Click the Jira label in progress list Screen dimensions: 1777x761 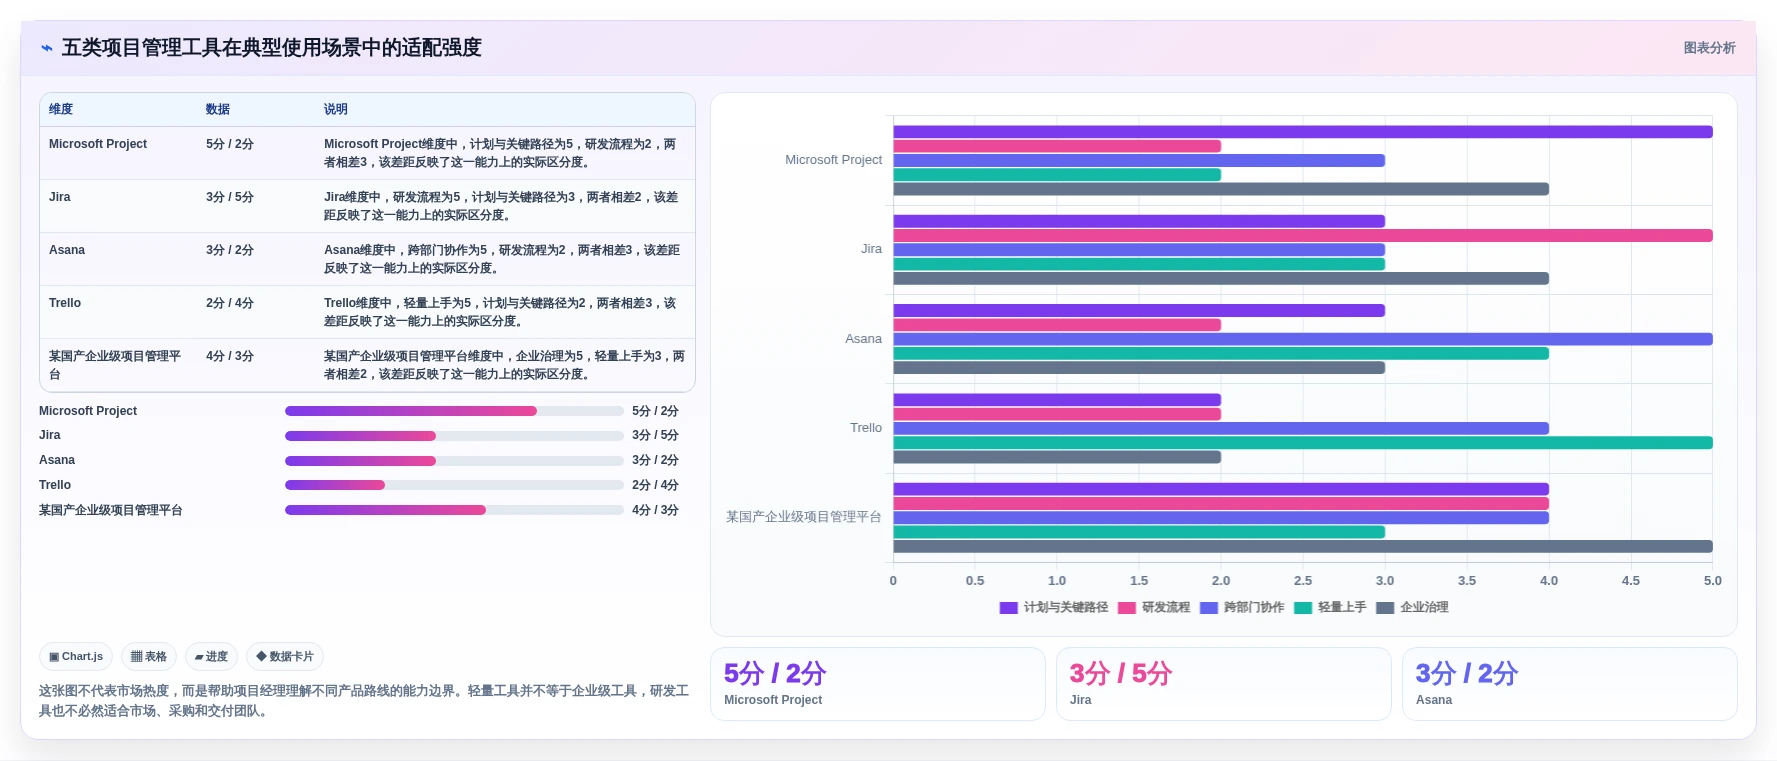point(50,435)
